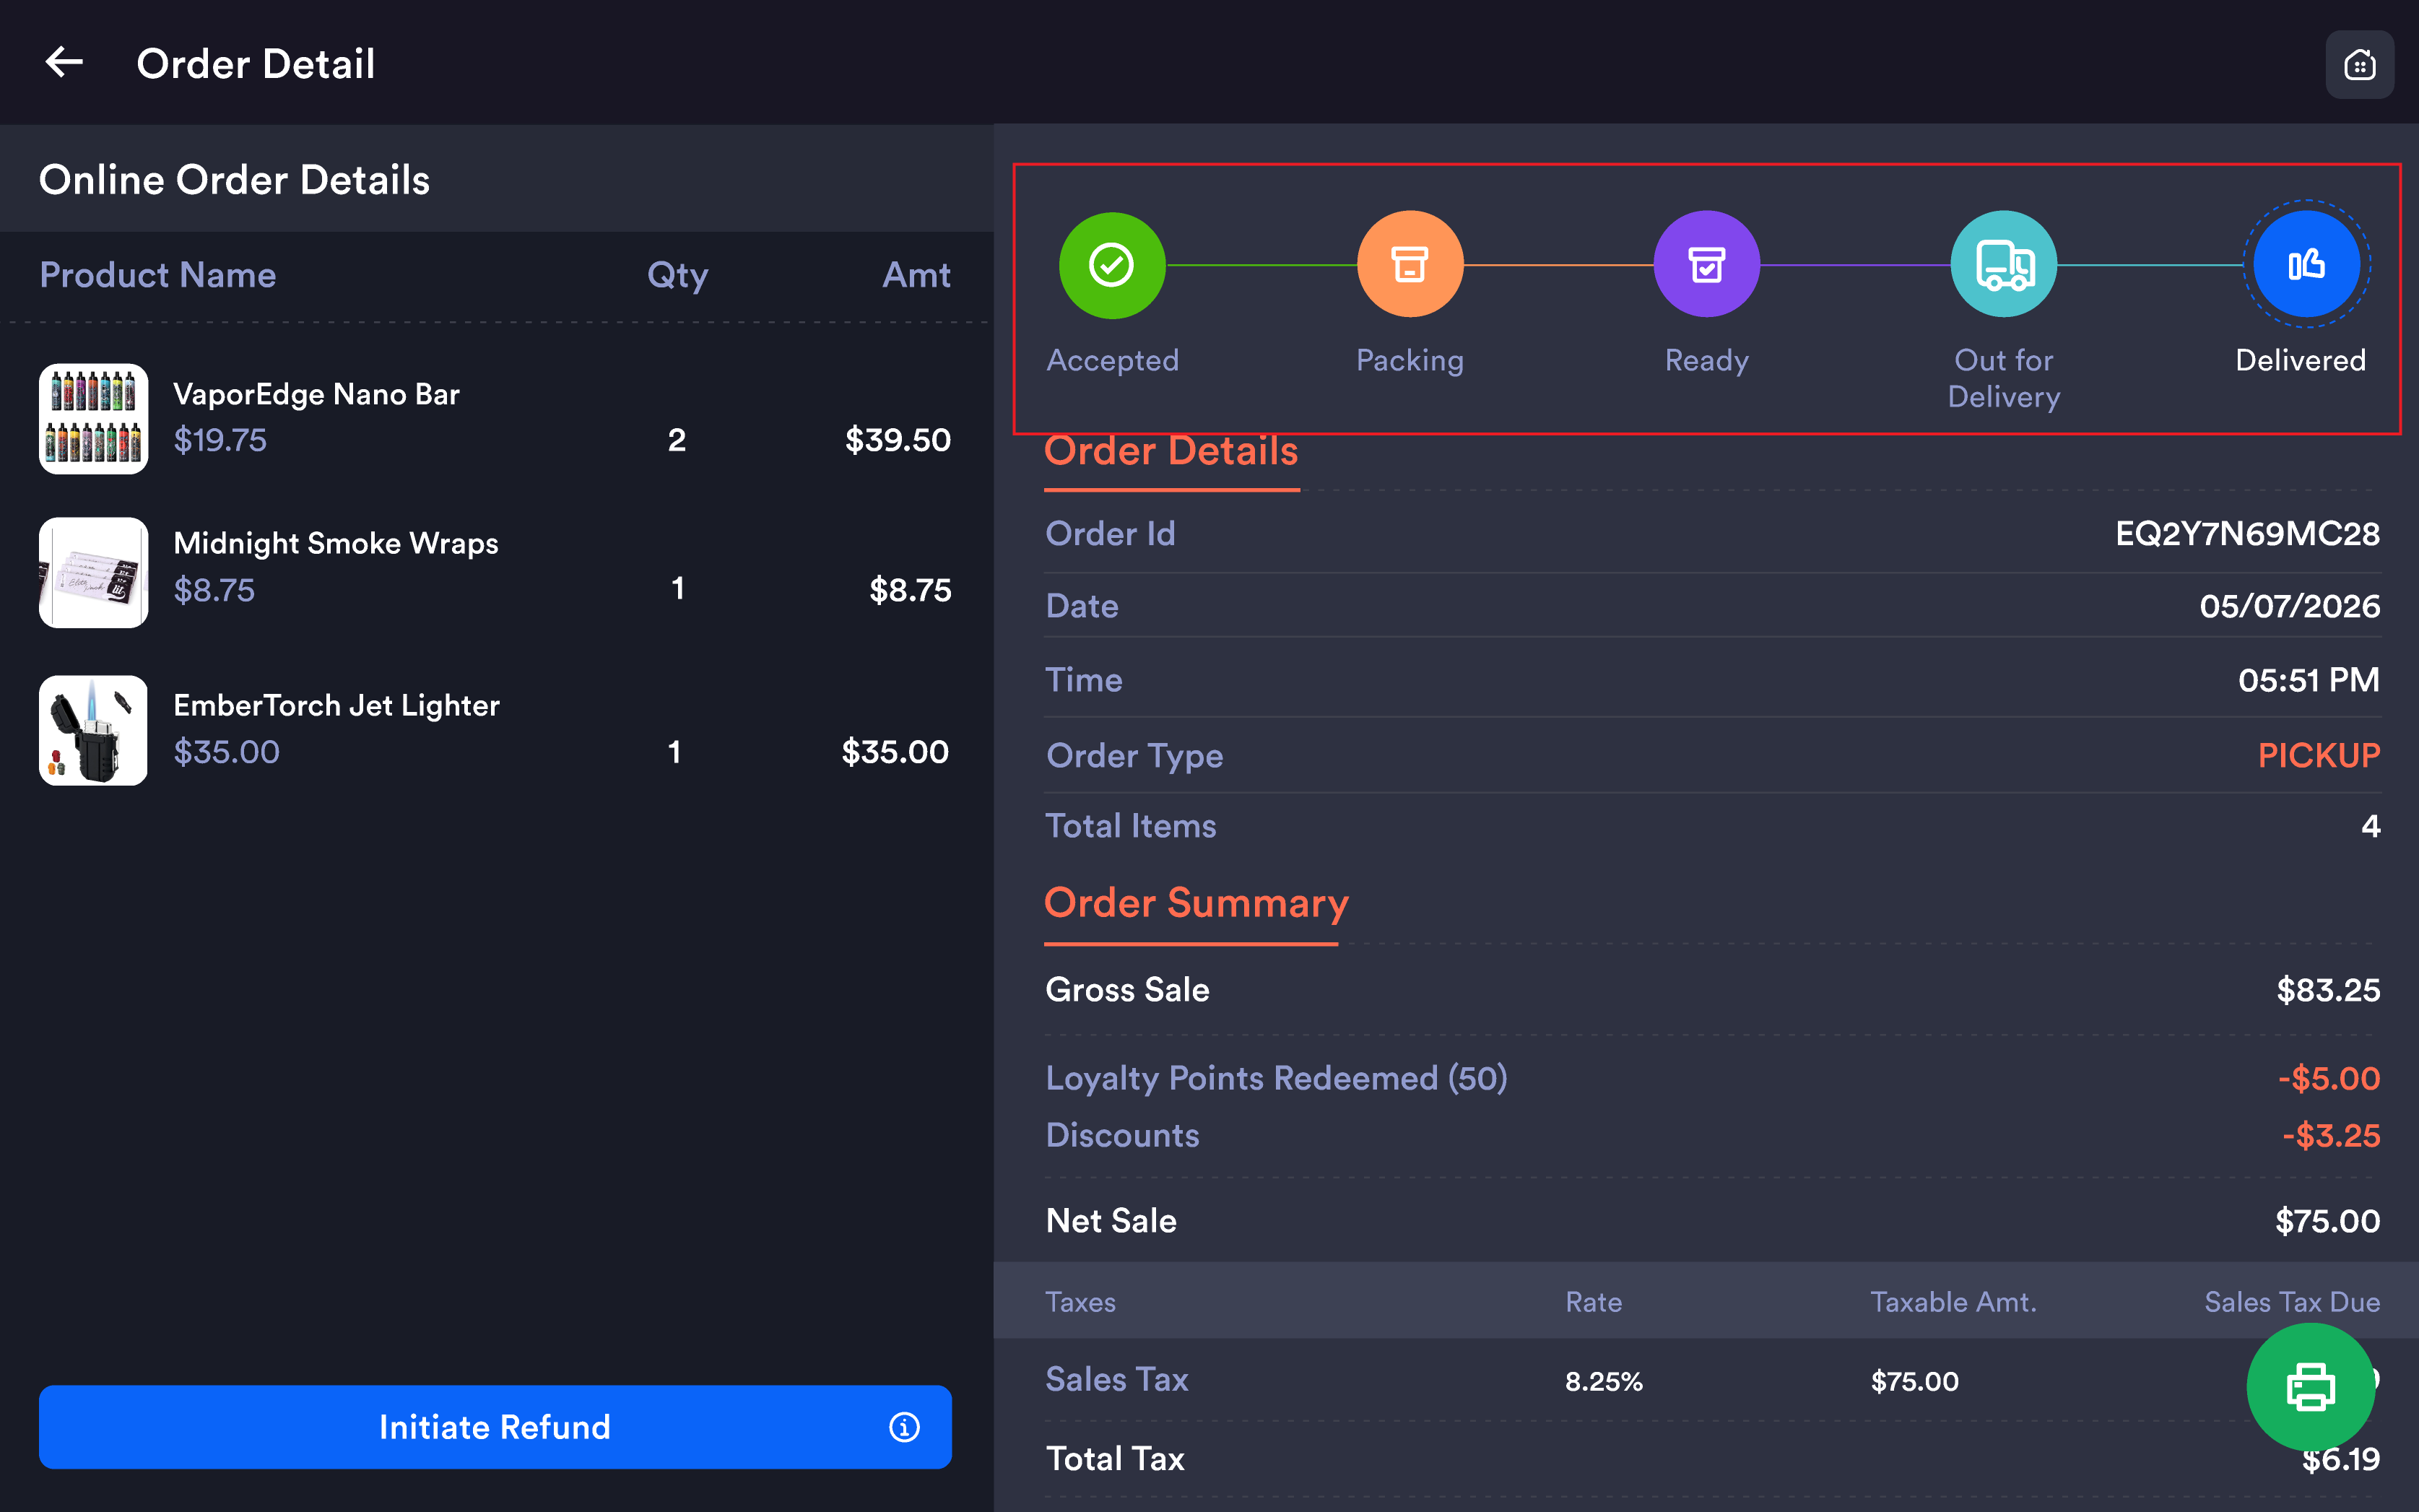
Task: Select the Order Details section heading
Action: click(x=1171, y=451)
